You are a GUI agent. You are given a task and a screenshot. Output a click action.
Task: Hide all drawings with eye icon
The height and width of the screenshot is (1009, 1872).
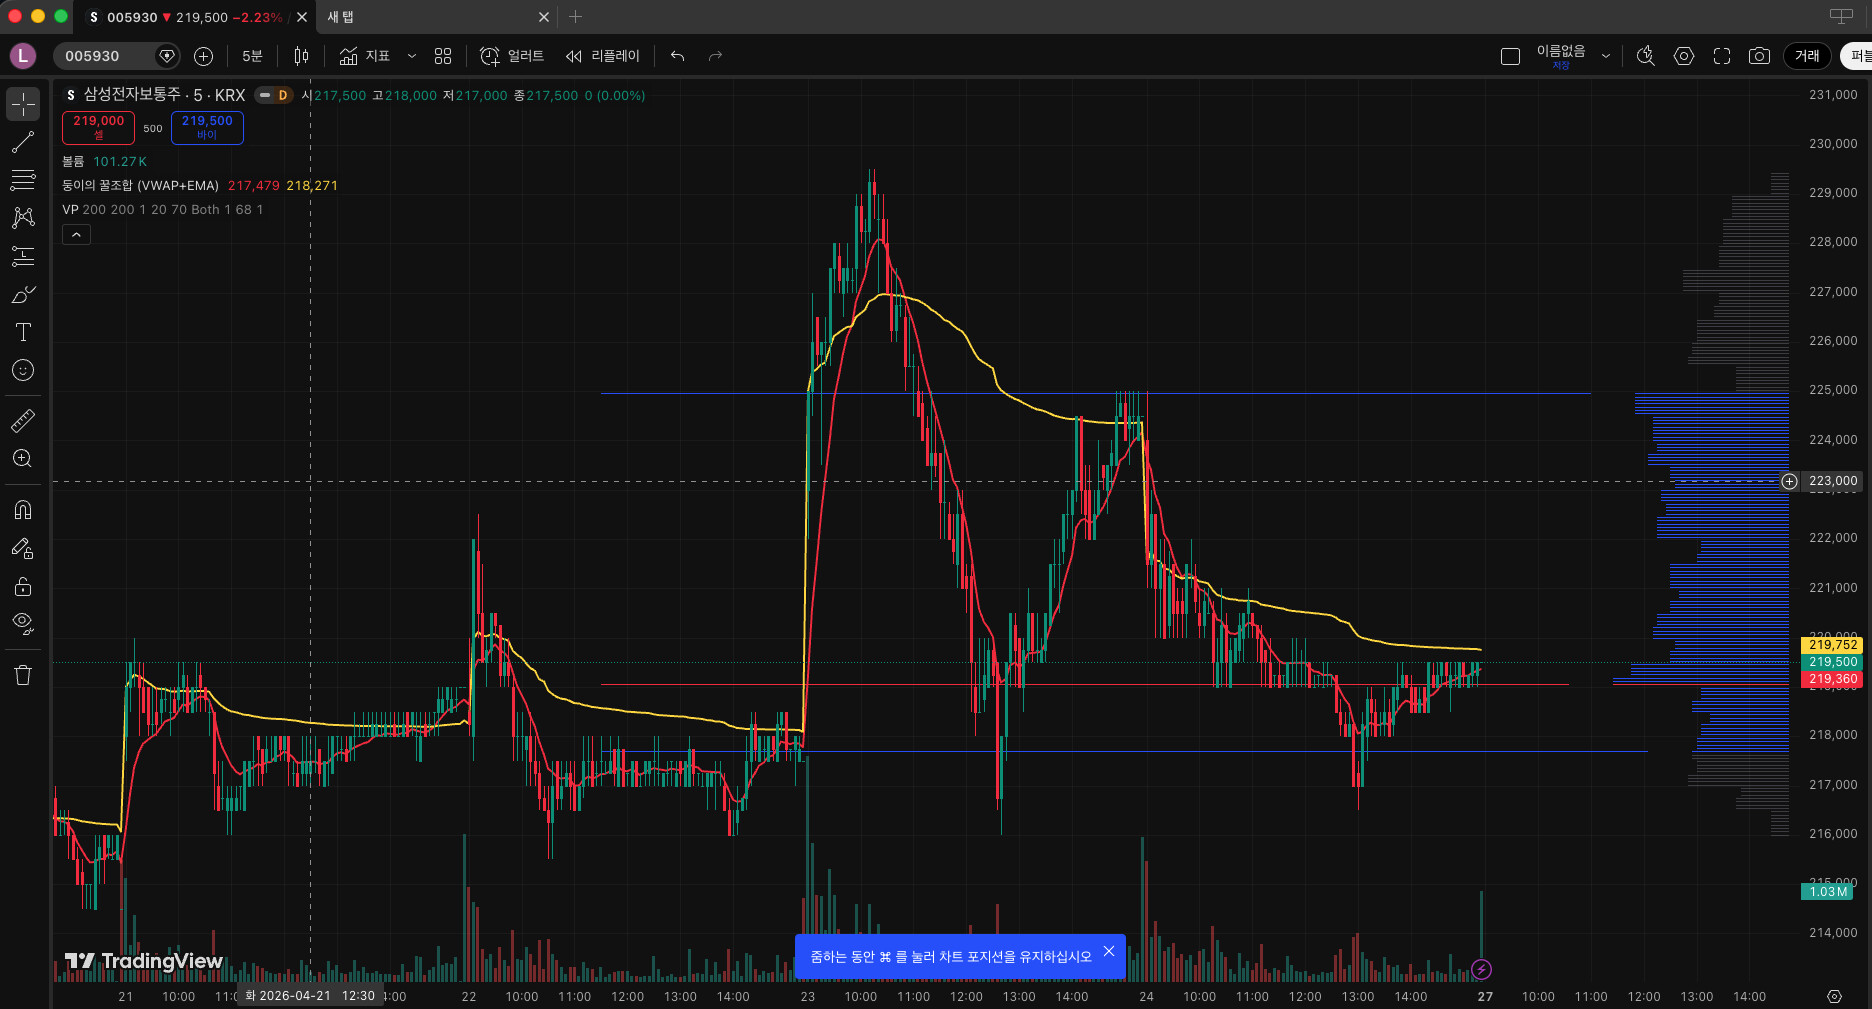[23, 624]
